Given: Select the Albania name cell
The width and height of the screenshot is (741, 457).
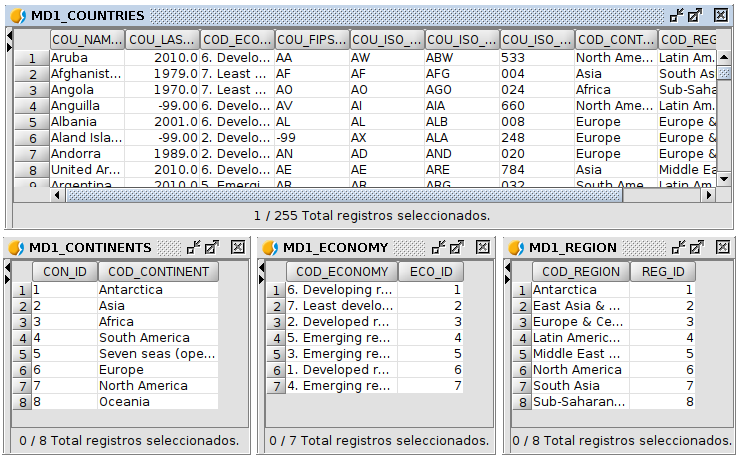Looking at the screenshot, I should coord(87,121).
